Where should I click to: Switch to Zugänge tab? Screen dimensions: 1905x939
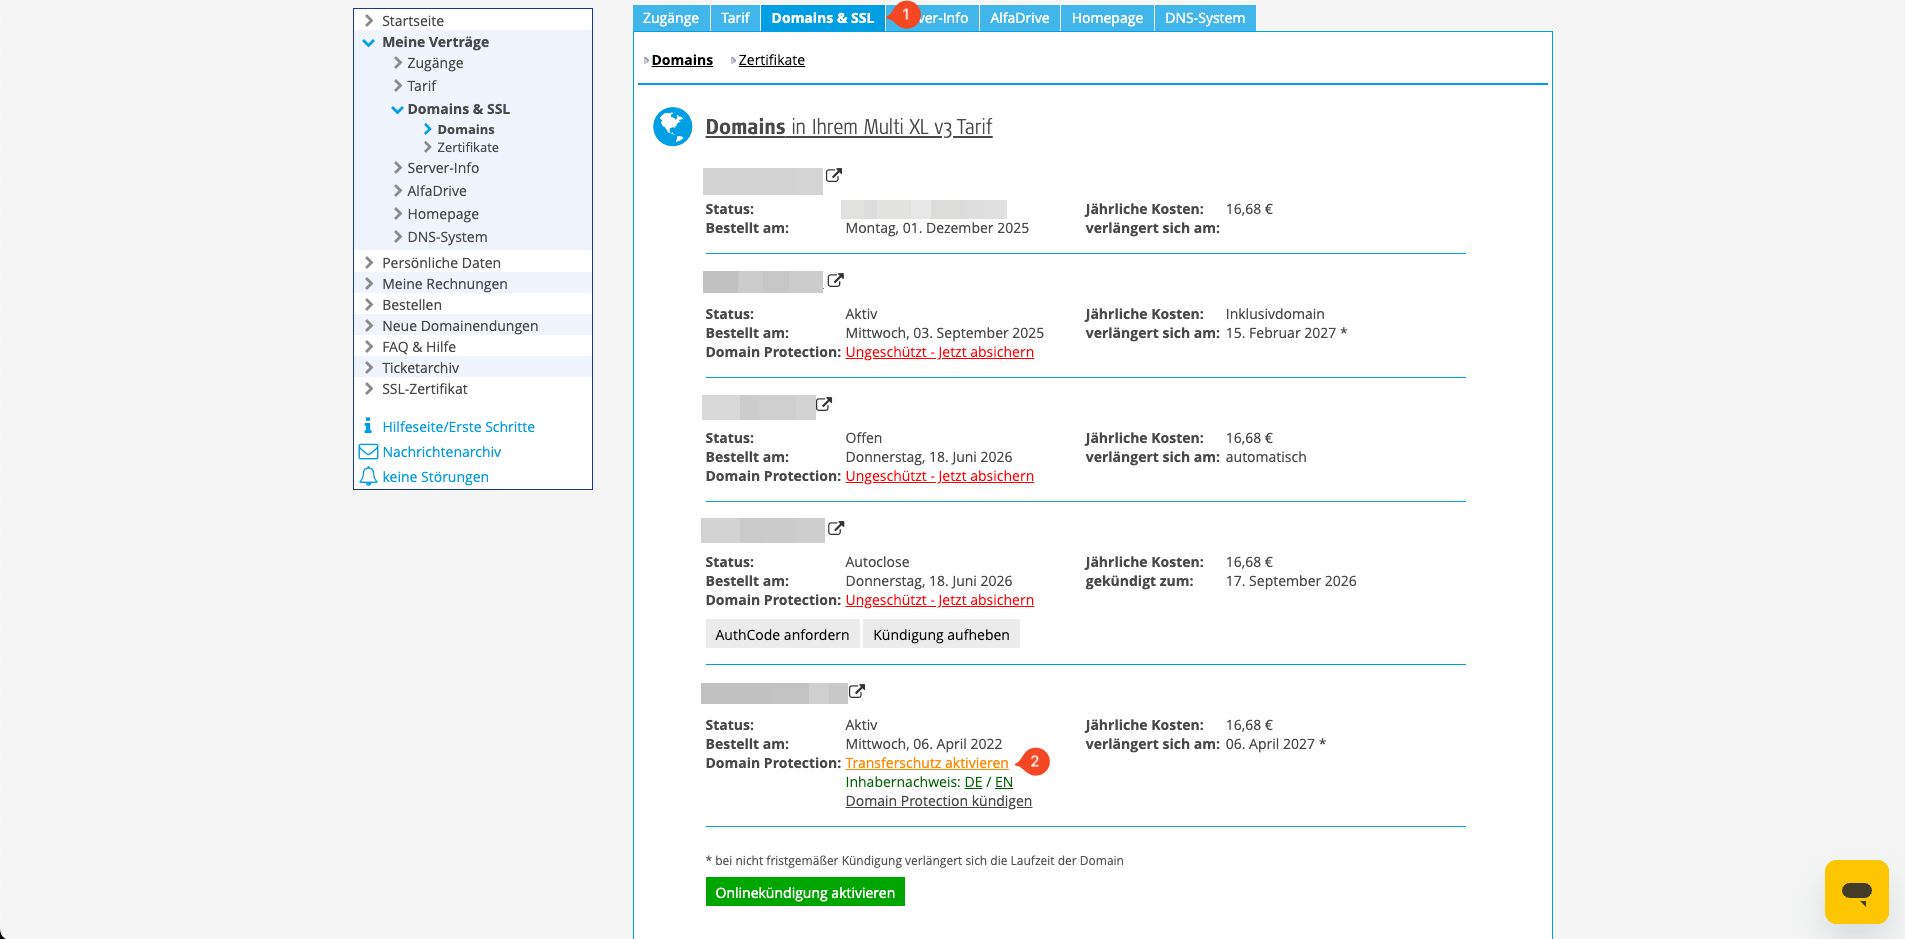671,18
